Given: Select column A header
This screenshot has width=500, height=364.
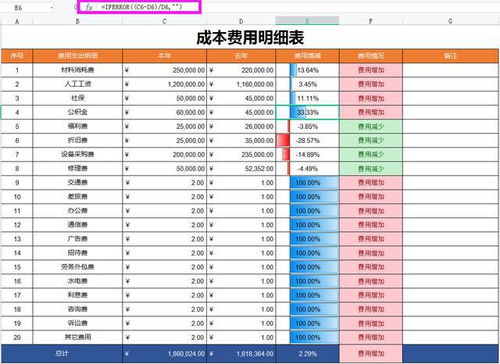Looking at the screenshot, I should [17, 21].
